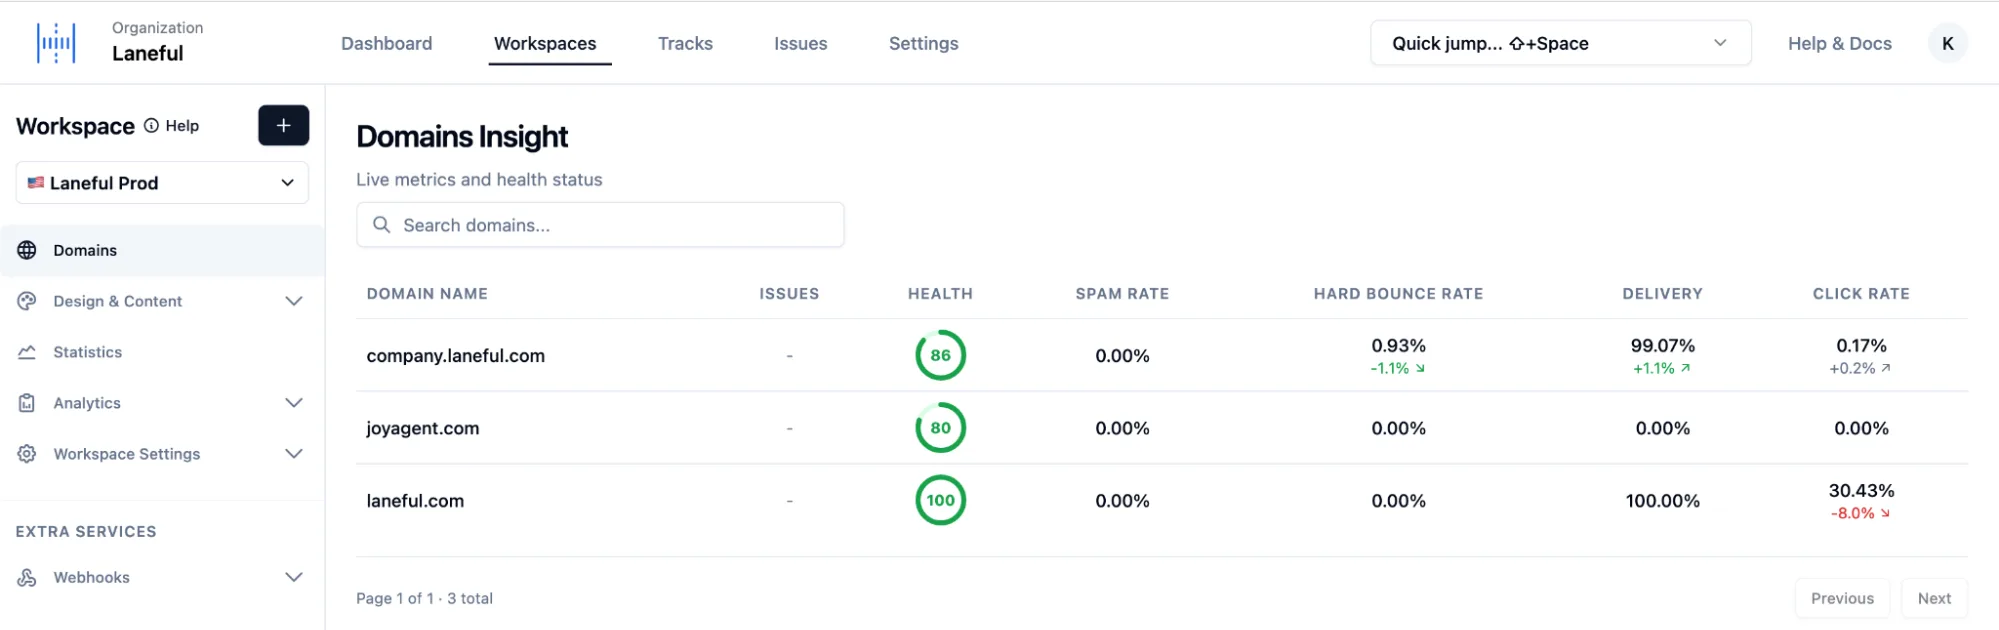This screenshot has width=1999, height=630.
Task: Open the user avatar K menu
Action: tap(1947, 43)
